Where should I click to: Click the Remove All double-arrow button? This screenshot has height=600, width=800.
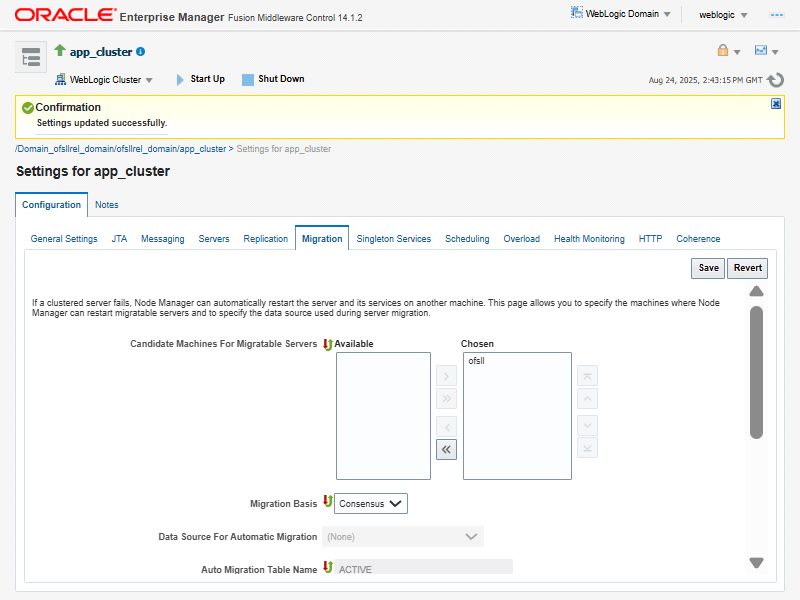click(x=446, y=450)
